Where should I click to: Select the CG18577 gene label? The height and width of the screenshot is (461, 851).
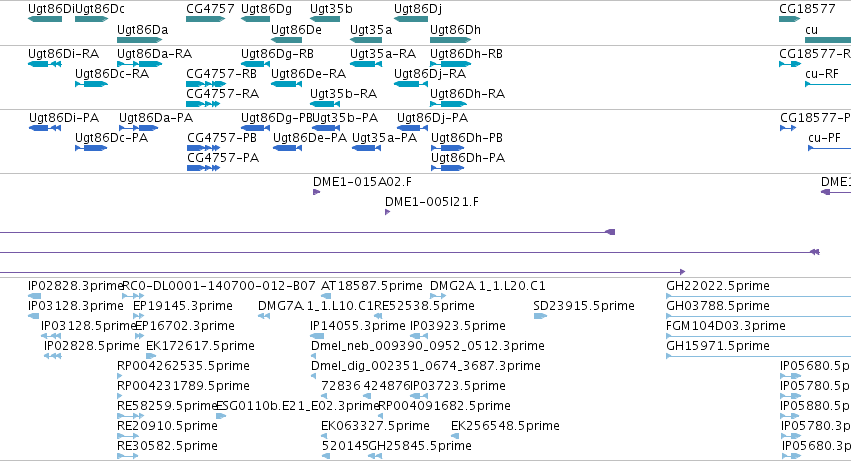click(x=807, y=9)
